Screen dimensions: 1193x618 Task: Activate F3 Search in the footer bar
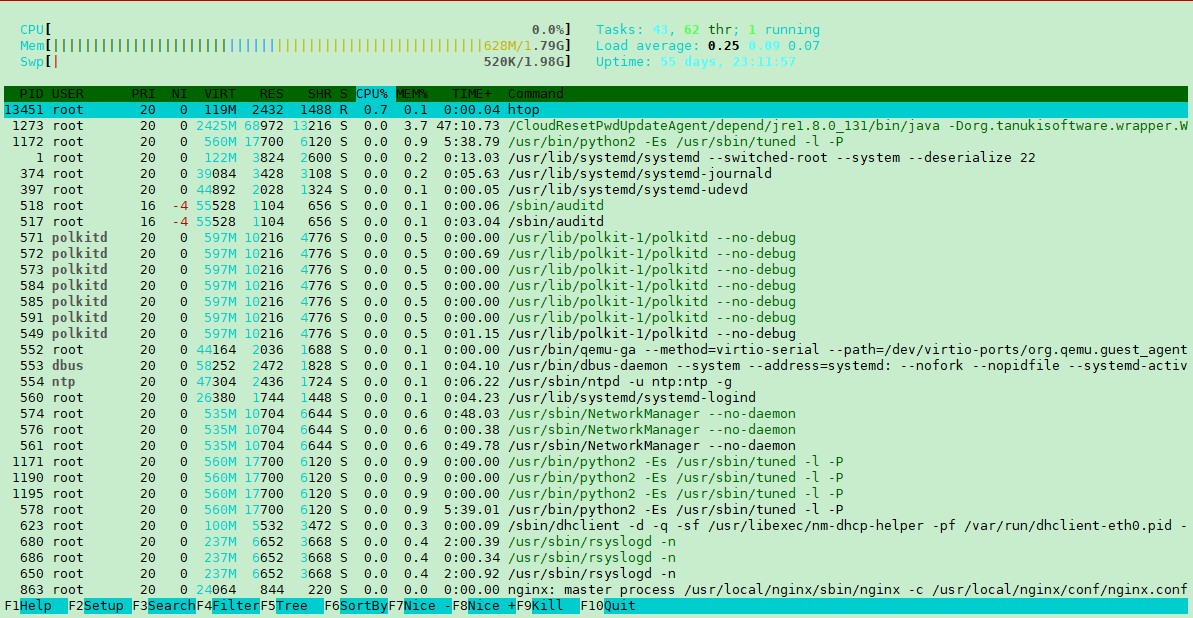tap(164, 606)
